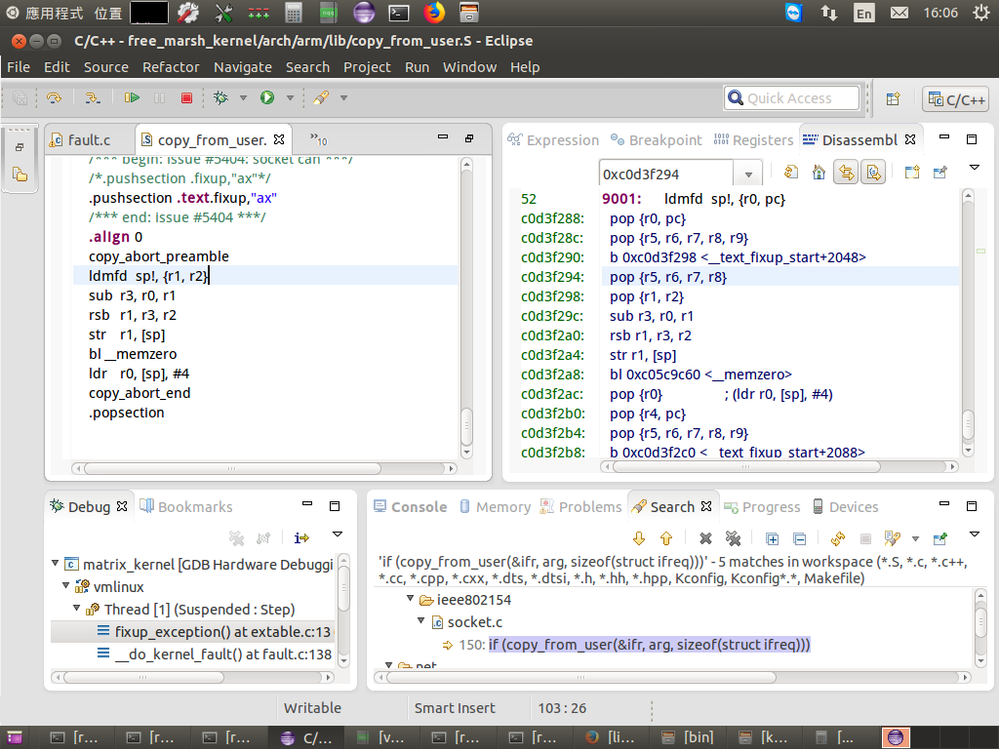Click the Suspend debug button
Image resolution: width=999 pixels, height=749 pixels.
point(159,97)
